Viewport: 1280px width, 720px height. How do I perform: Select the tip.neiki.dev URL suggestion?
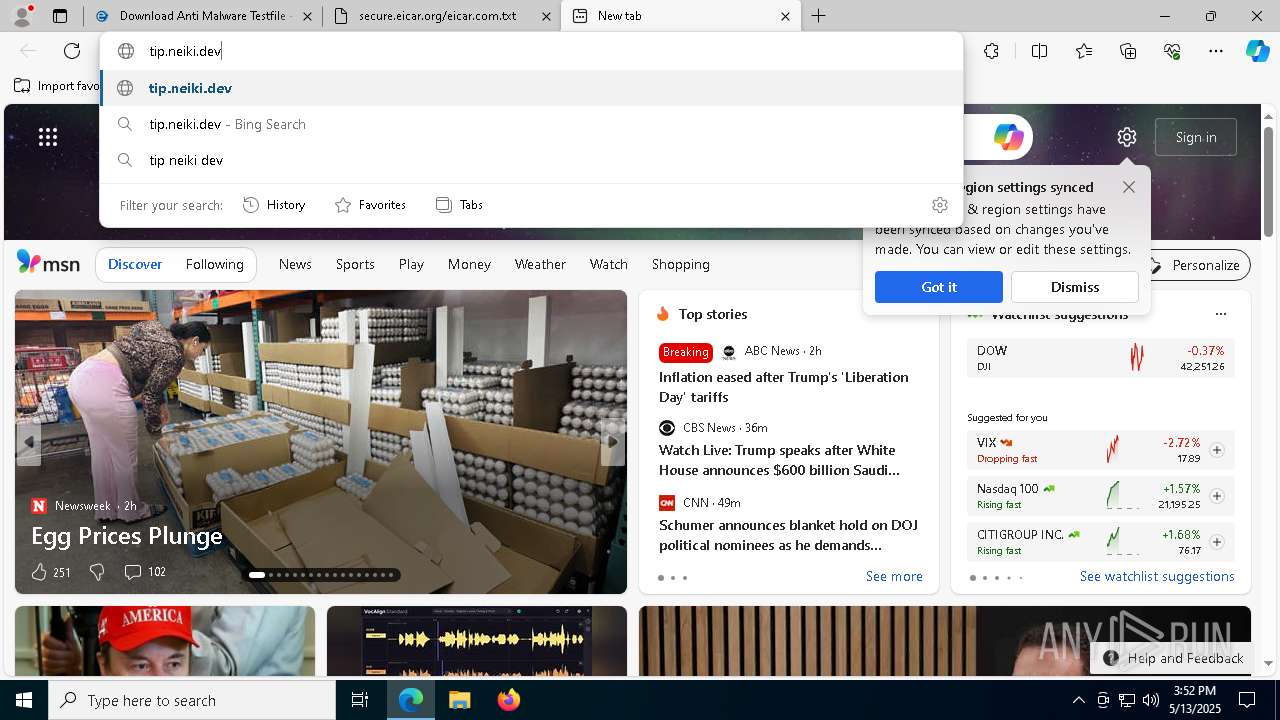pyautogui.click(x=532, y=88)
